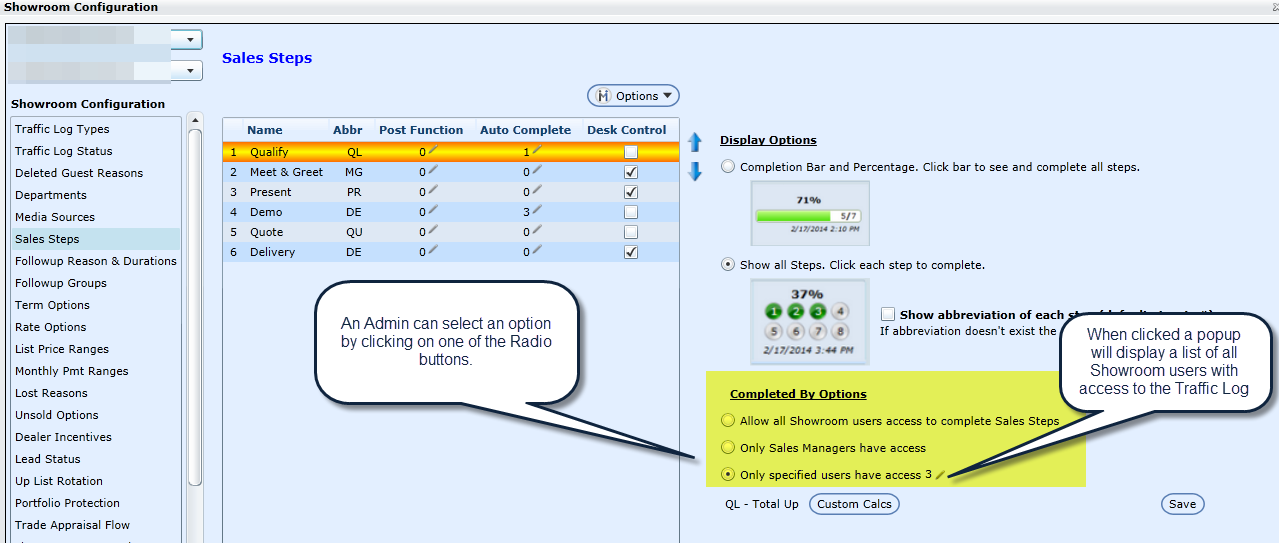The width and height of the screenshot is (1279, 543).
Task: Choose Only Sales Managers have access
Action: tap(727, 448)
